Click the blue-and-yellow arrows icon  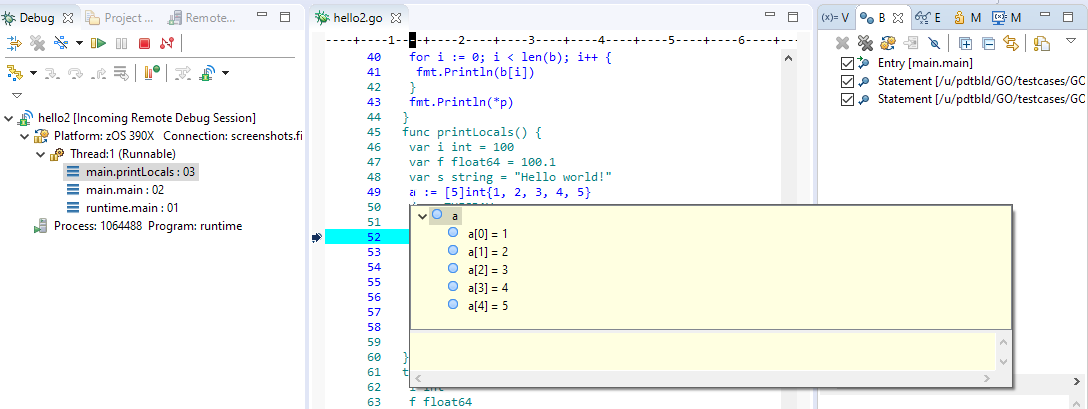pos(14,44)
